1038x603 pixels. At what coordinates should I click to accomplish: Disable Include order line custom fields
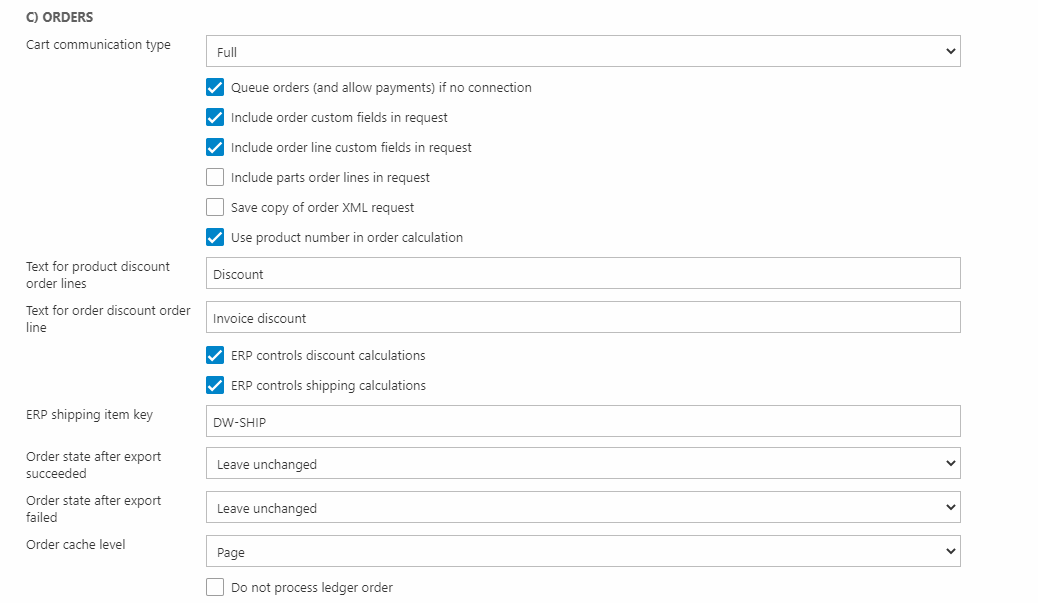tap(215, 148)
